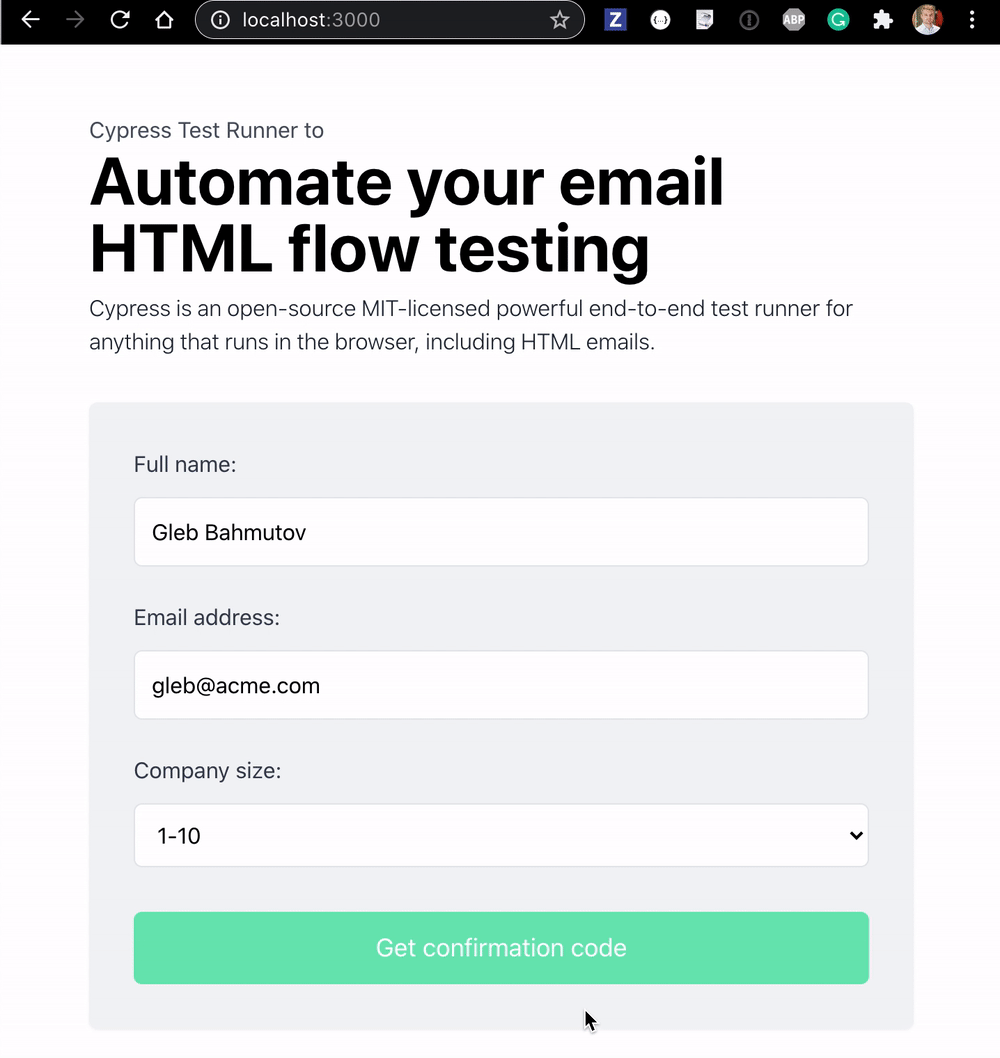Click the Get confirmation code button
The height and width of the screenshot is (1058, 1000).
[501, 948]
